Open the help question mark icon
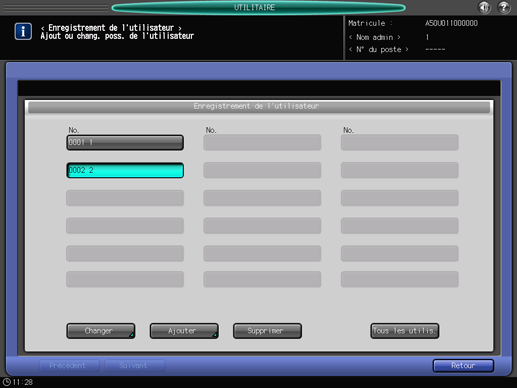 point(504,7)
